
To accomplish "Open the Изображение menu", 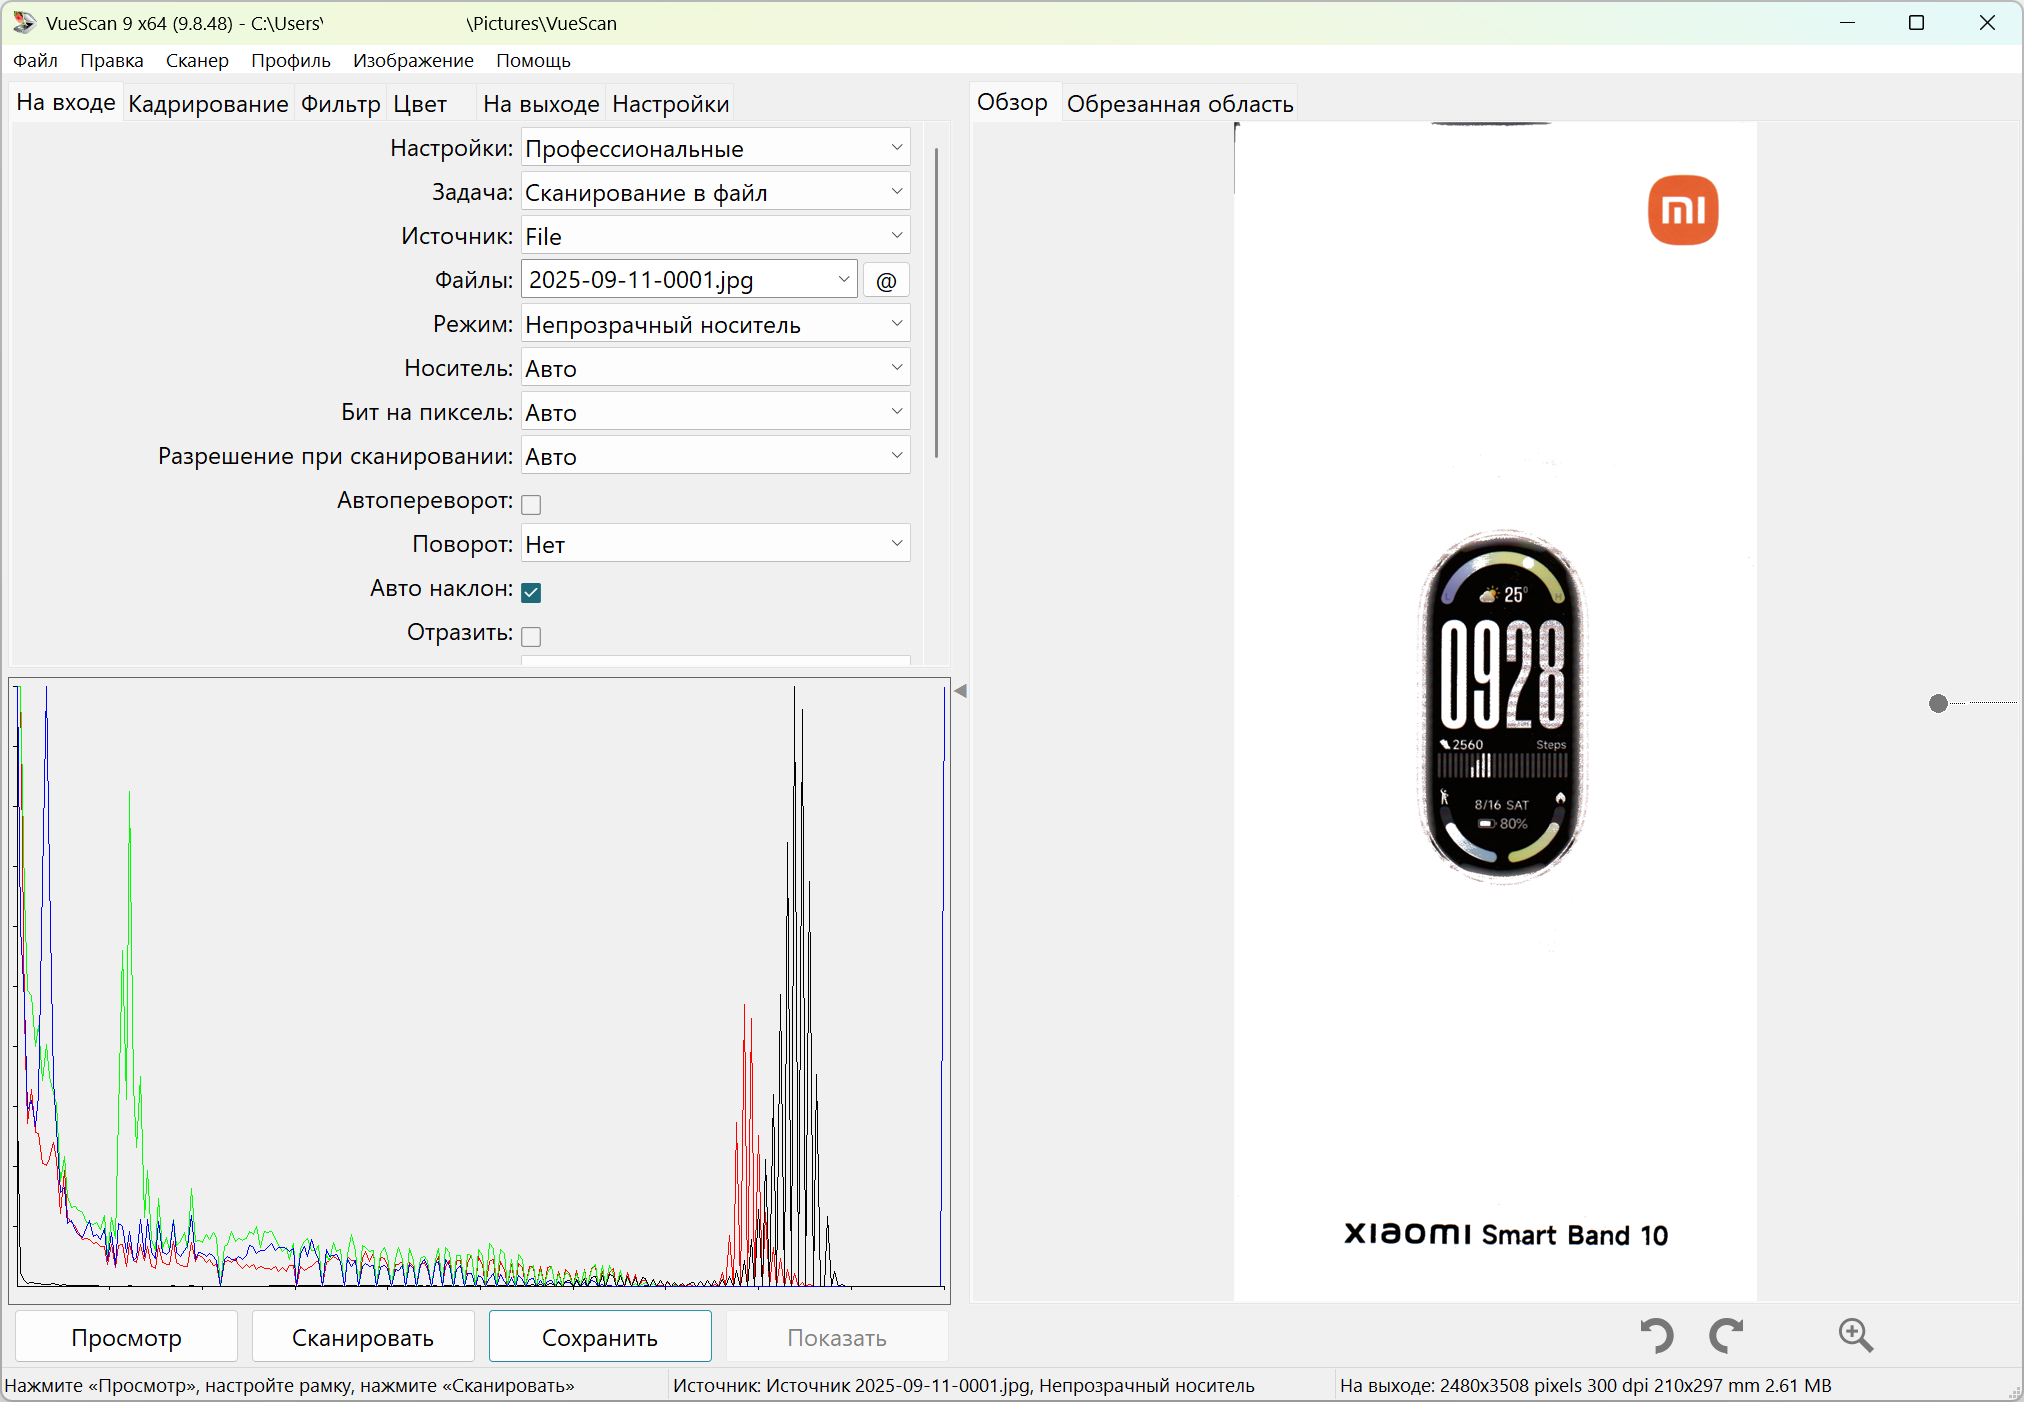I will point(412,60).
